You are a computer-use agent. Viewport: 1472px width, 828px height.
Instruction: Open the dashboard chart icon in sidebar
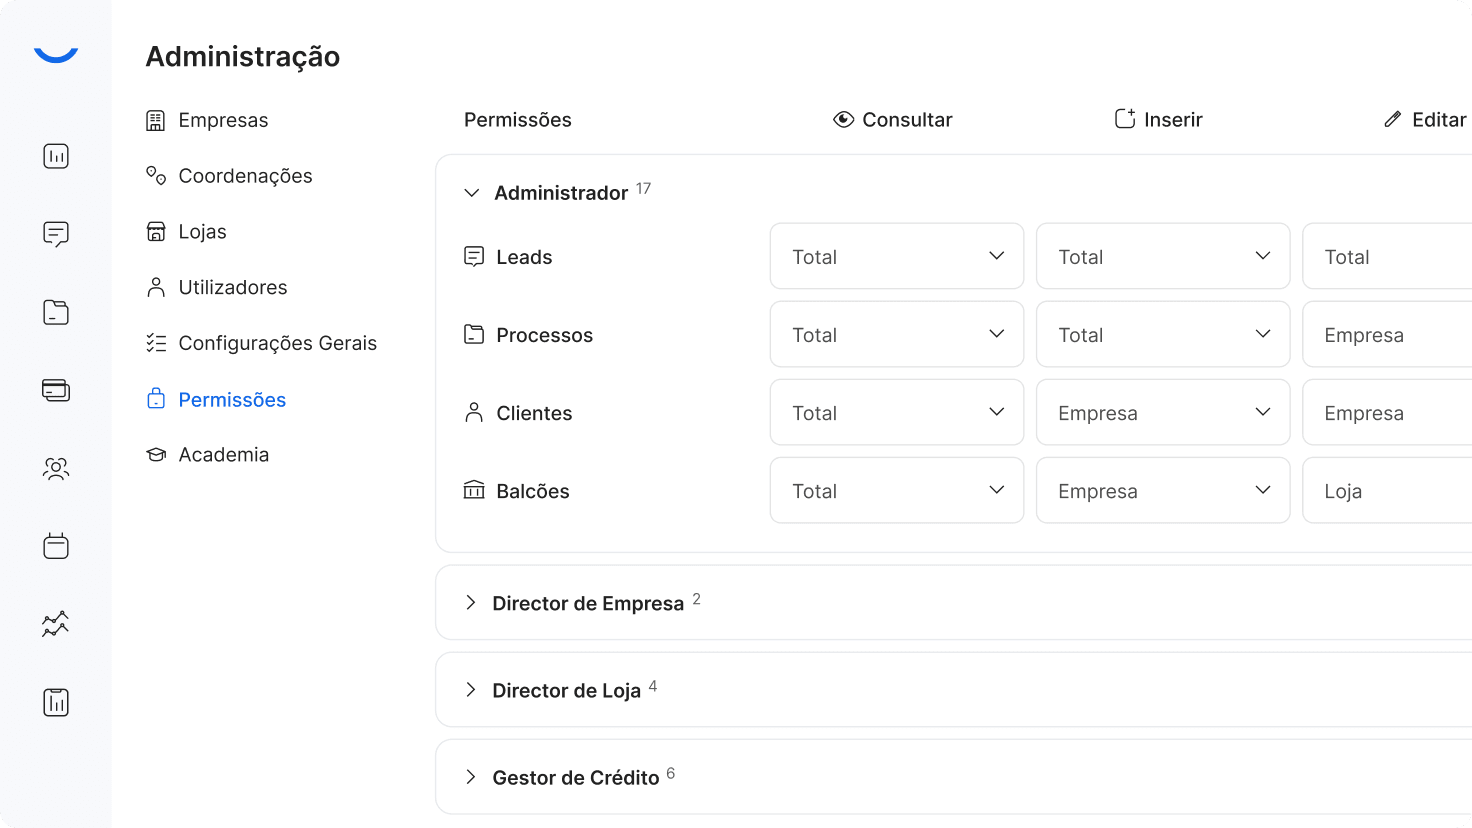click(x=56, y=156)
